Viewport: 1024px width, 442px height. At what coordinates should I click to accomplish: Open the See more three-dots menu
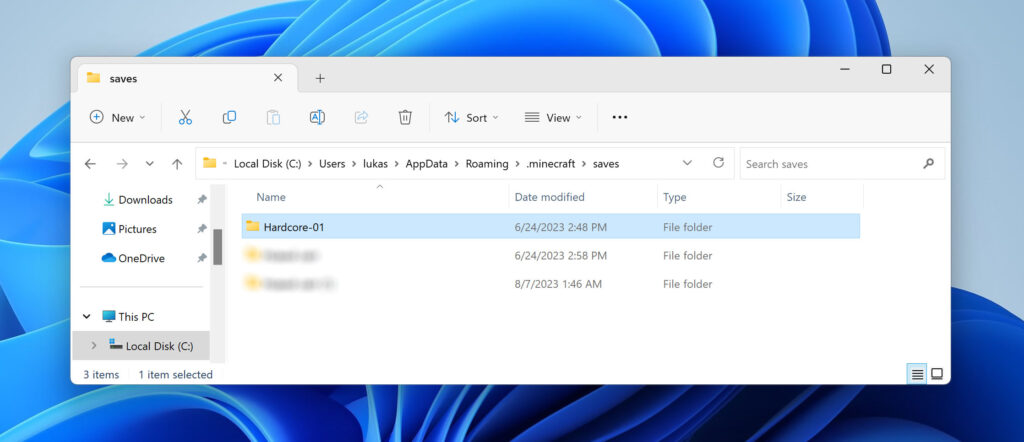[619, 117]
